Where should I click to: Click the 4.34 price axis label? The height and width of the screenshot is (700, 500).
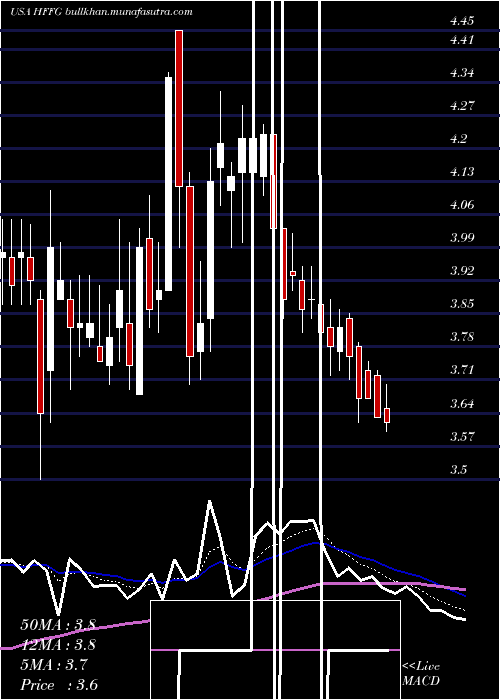[462, 73]
